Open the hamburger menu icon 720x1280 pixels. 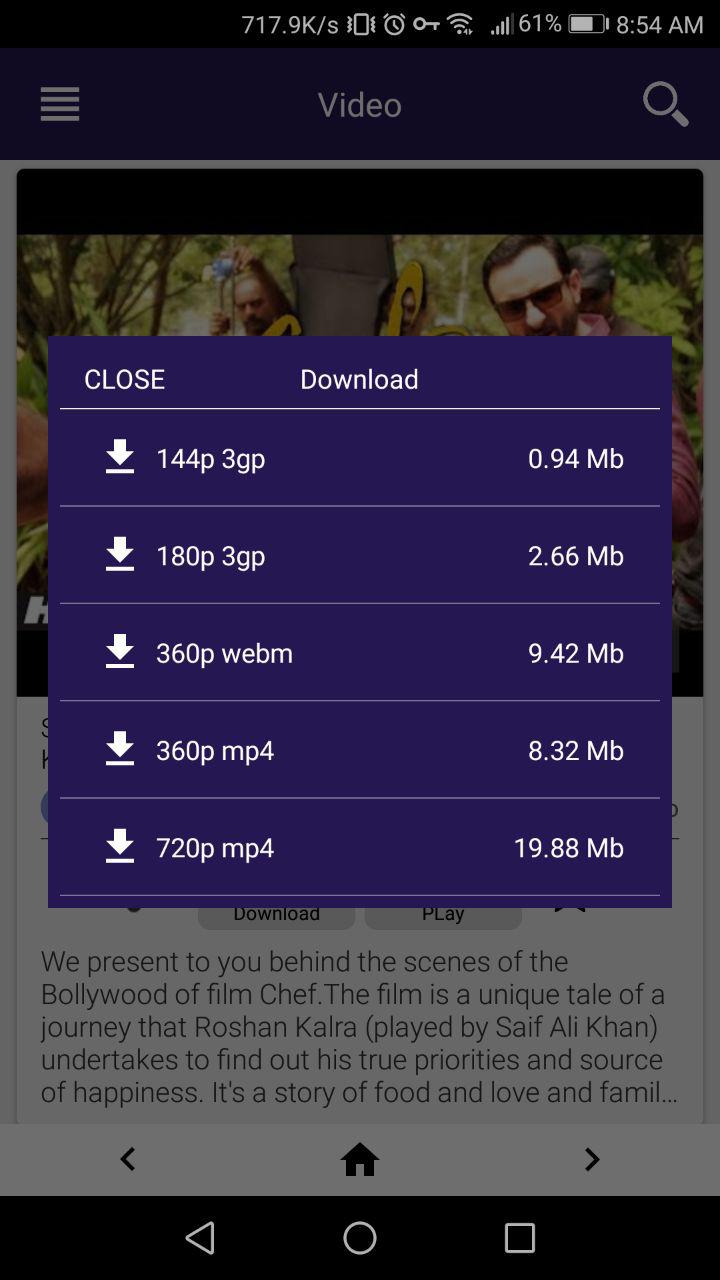point(60,104)
